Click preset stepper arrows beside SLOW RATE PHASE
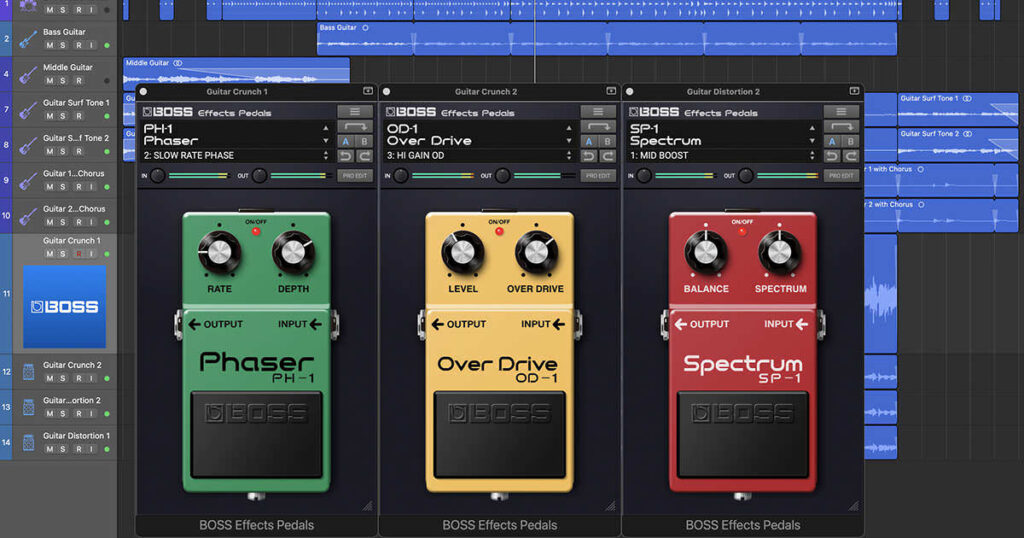Image resolution: width=1024 pixels, height=538 pixels. click(326, 155)
